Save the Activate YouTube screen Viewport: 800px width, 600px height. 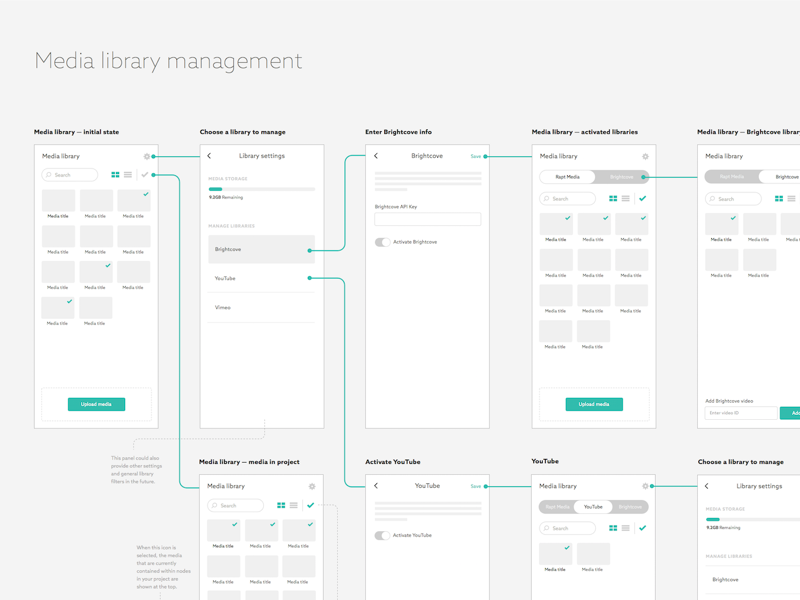tap(476, 486)
